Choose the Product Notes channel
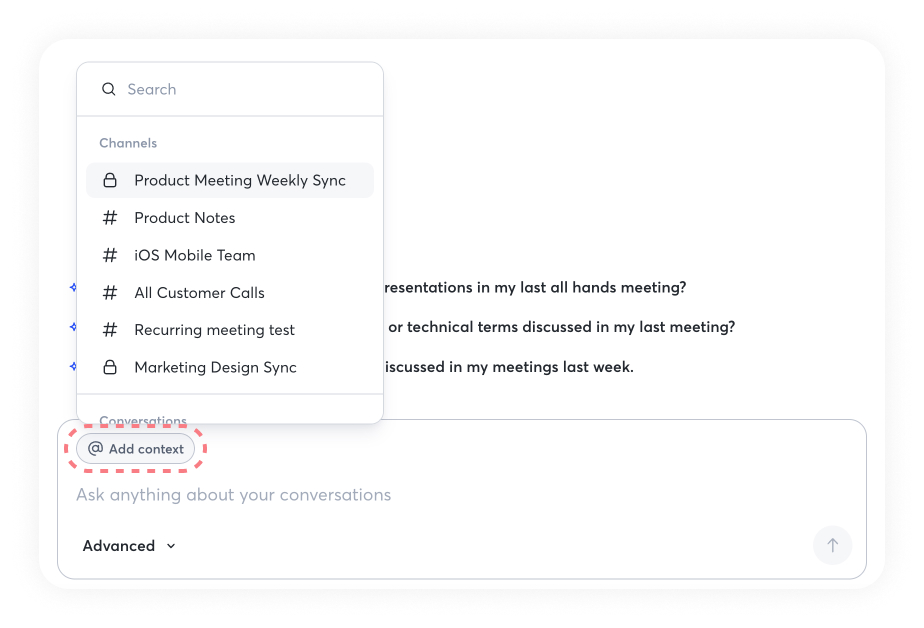 coord(185,218)
